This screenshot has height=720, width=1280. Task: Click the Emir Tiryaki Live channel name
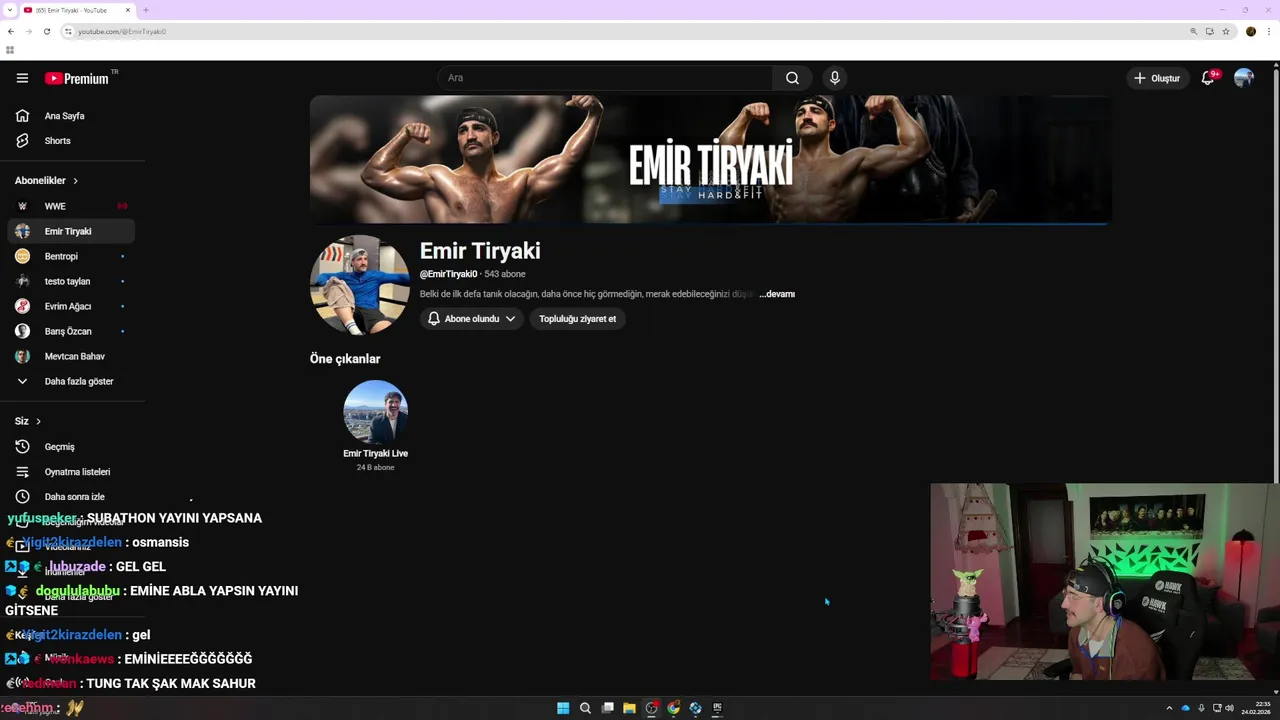tap(375, 454)
